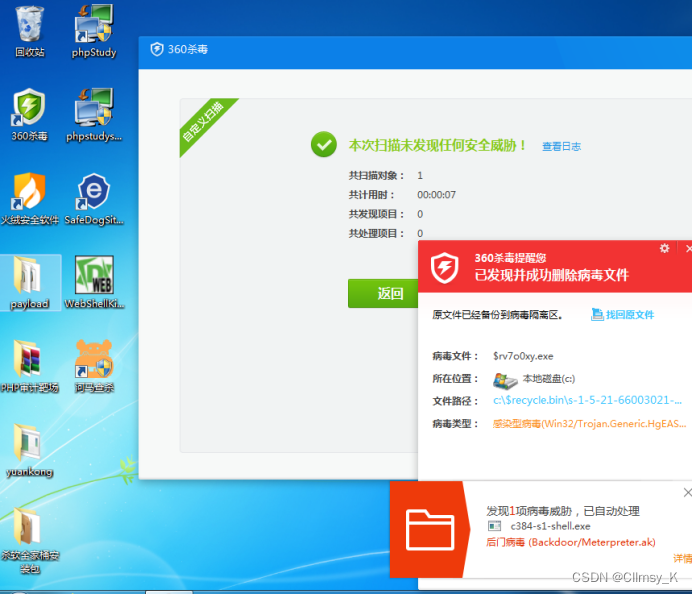
Task: Launch the 河马查杀 desktop shortcut
Action: 94,367
